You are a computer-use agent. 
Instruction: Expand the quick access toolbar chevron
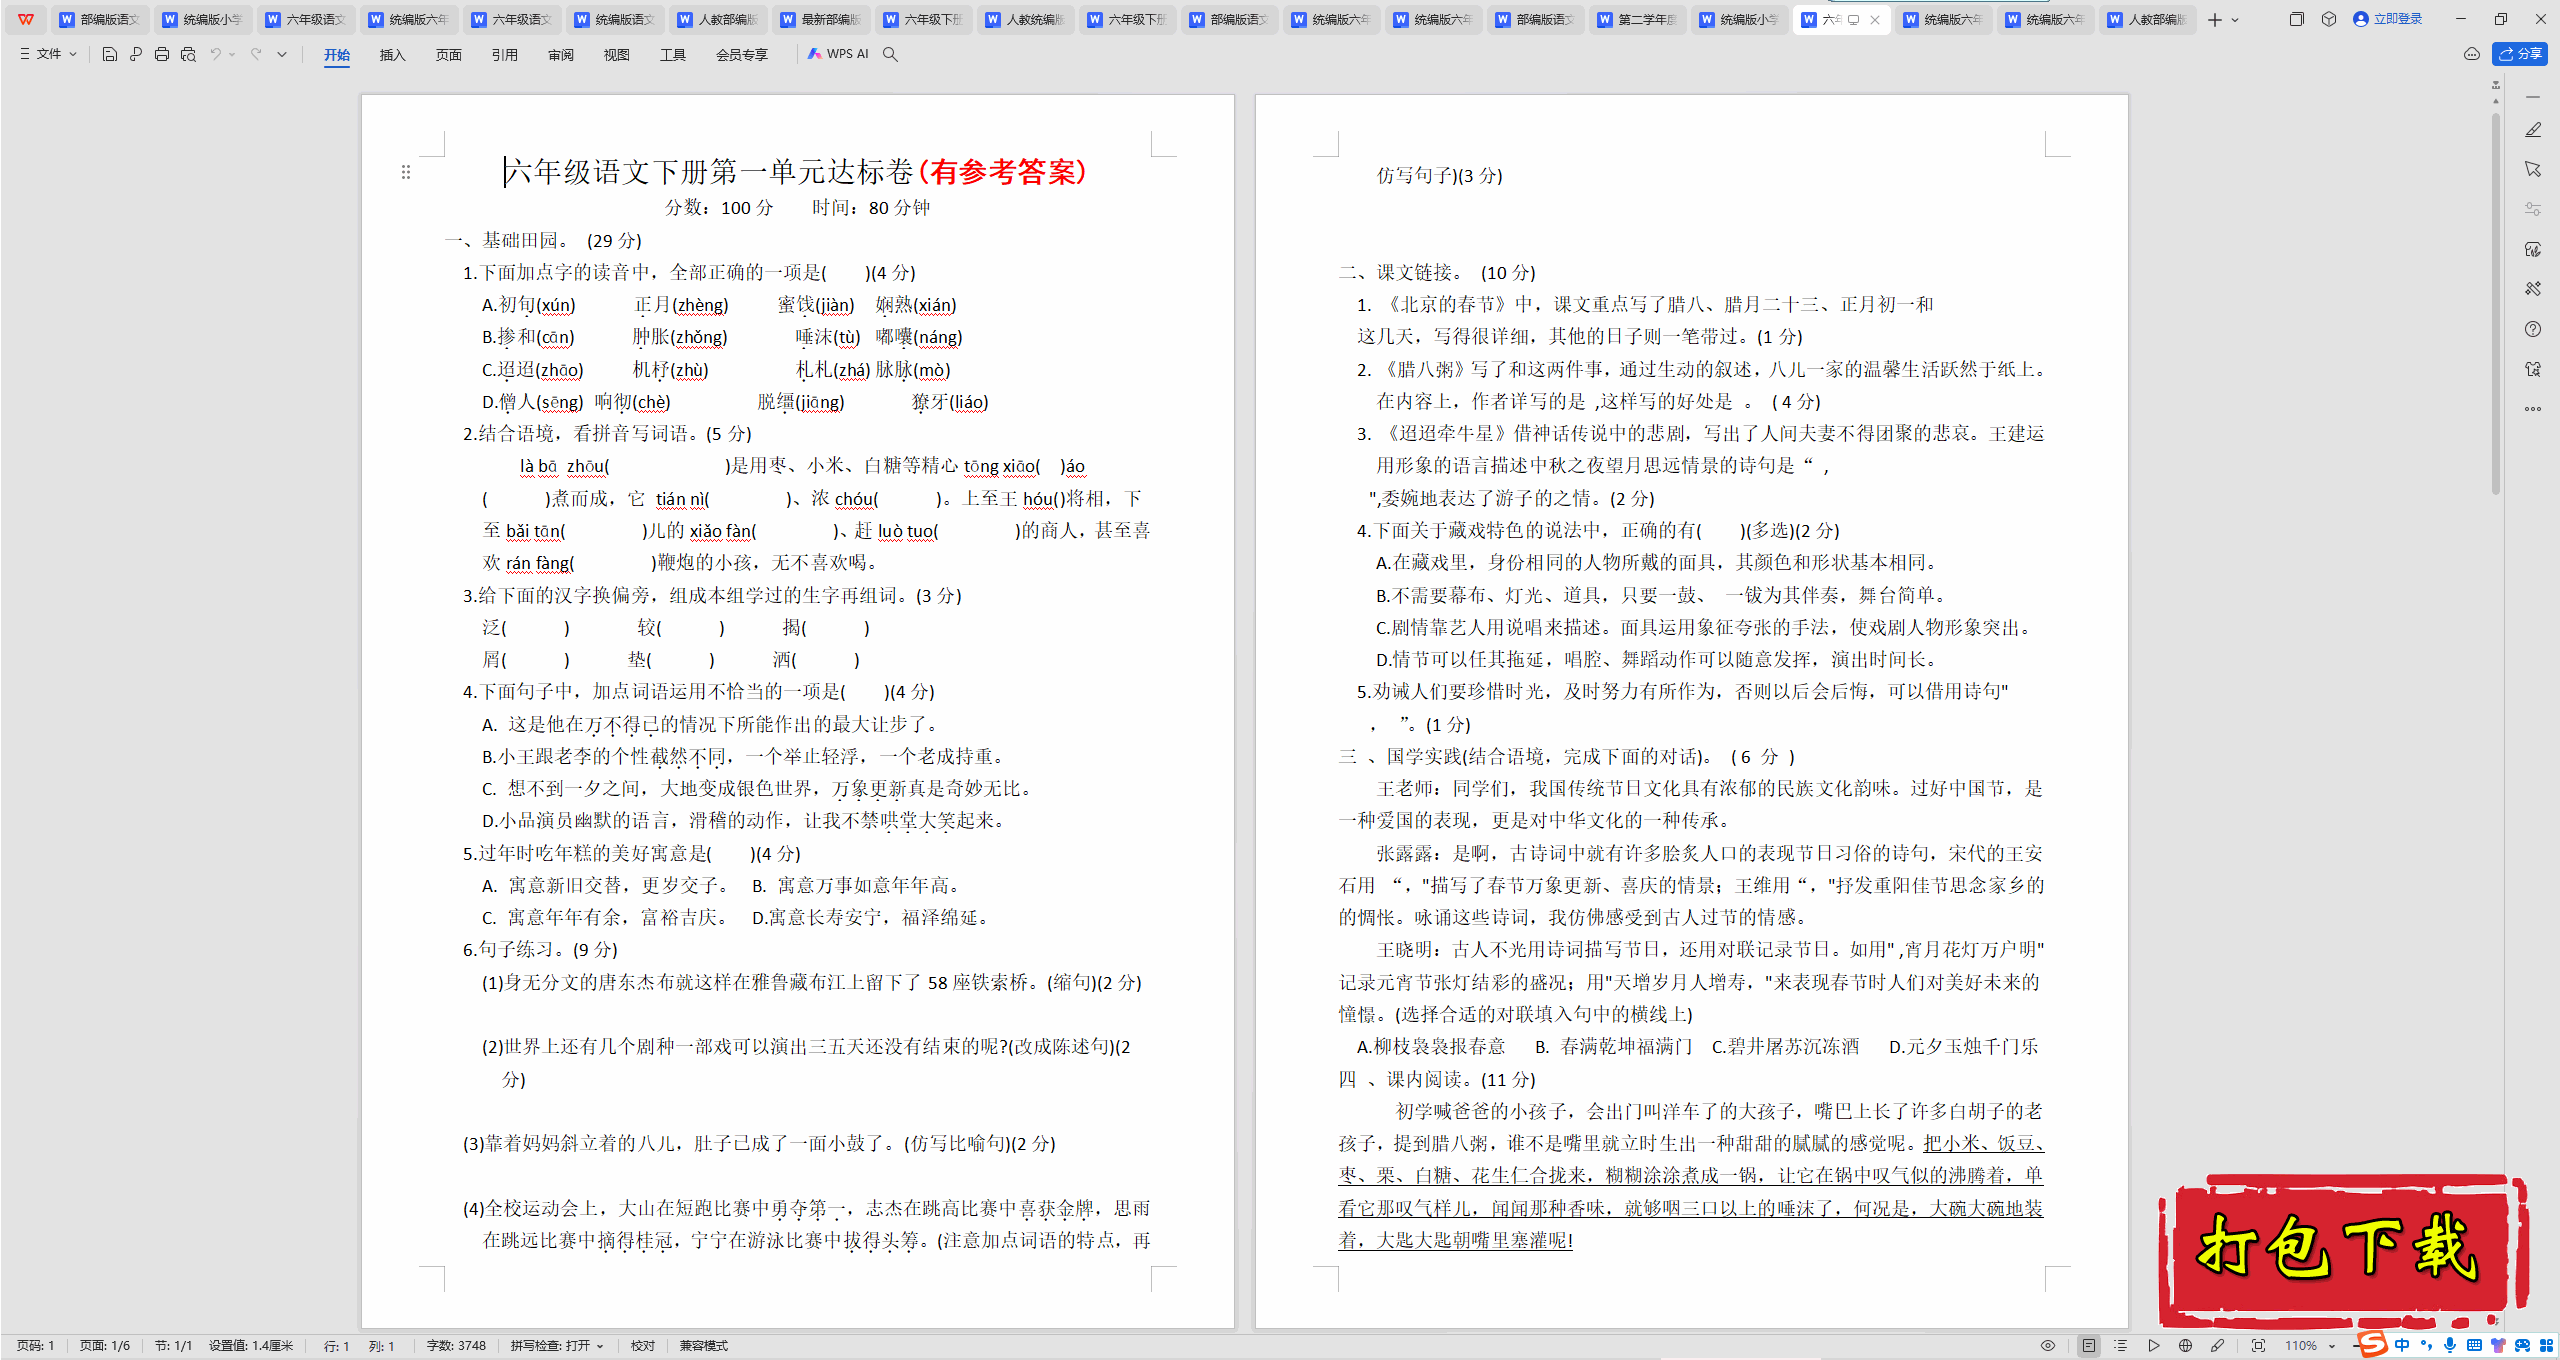(x=282, y=54)
